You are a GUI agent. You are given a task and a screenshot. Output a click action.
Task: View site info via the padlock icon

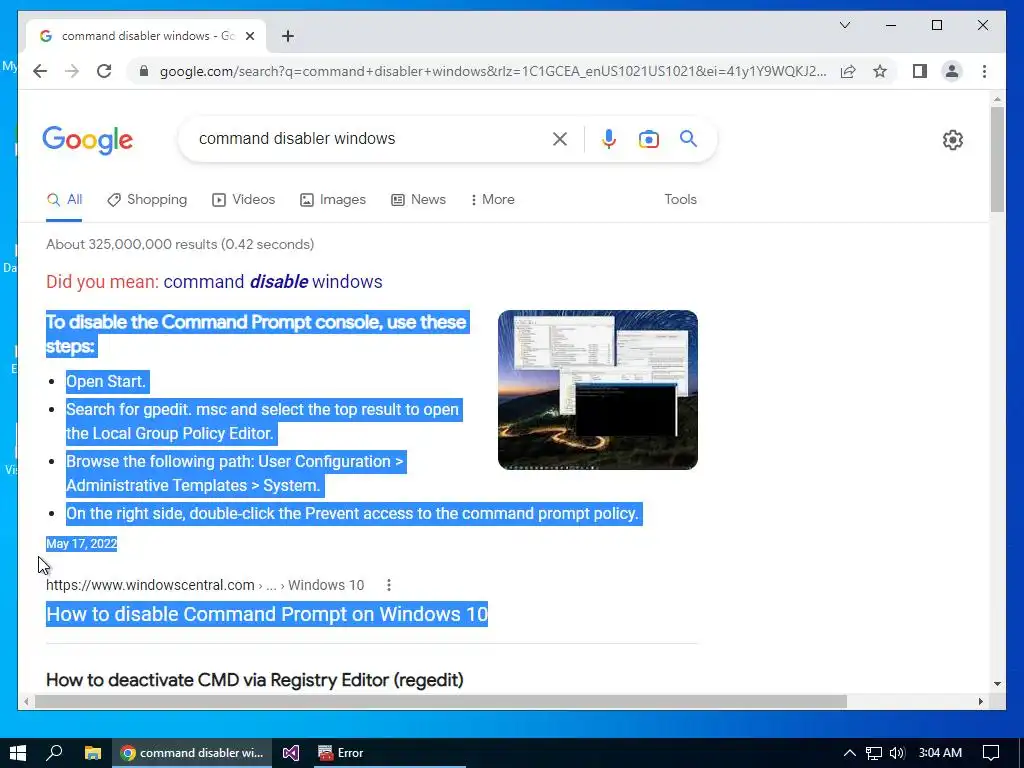[144, 71]
